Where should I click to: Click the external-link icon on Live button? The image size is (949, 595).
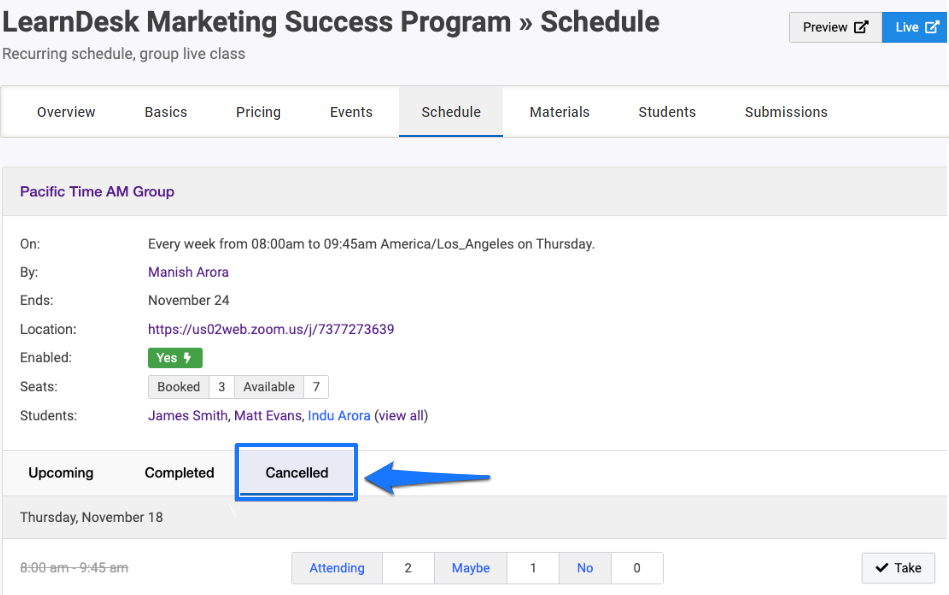click(x=933, y=27)
